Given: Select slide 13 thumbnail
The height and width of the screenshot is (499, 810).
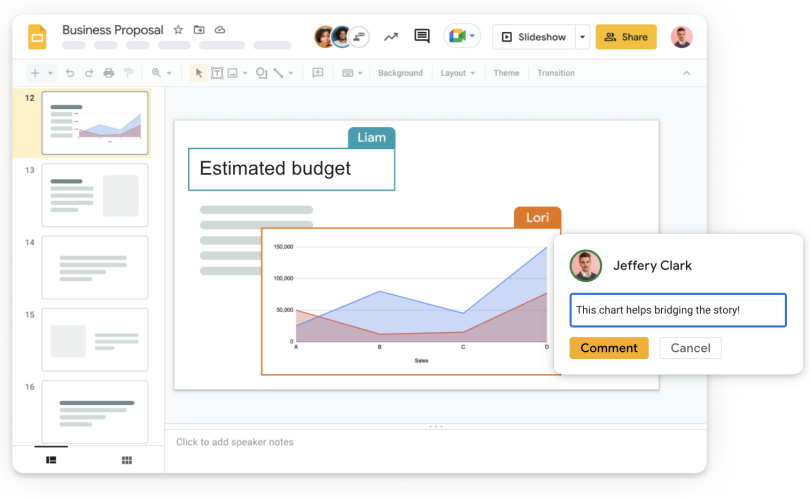Looking at the screenshot, I should click(95, 195).
